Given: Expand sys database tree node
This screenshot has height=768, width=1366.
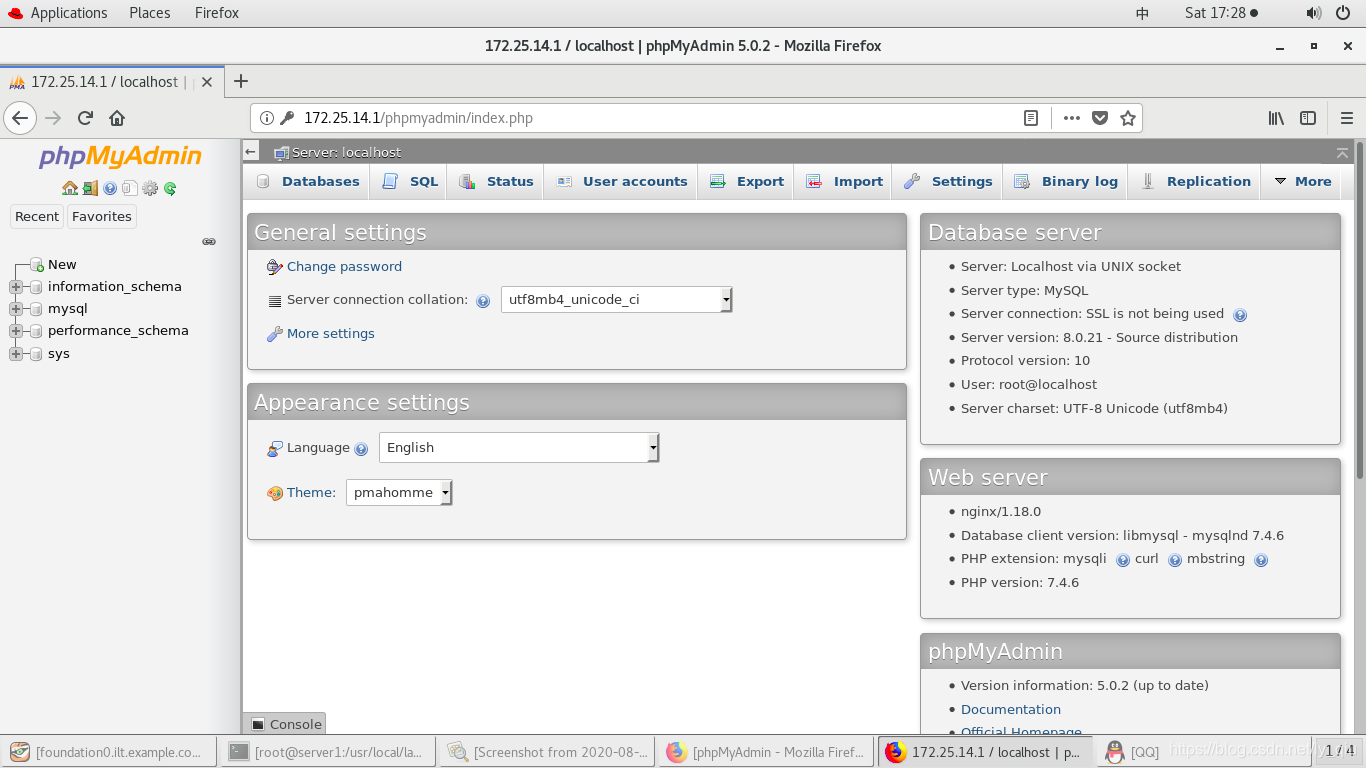Looking at the screenshot, I should [15, 354].
